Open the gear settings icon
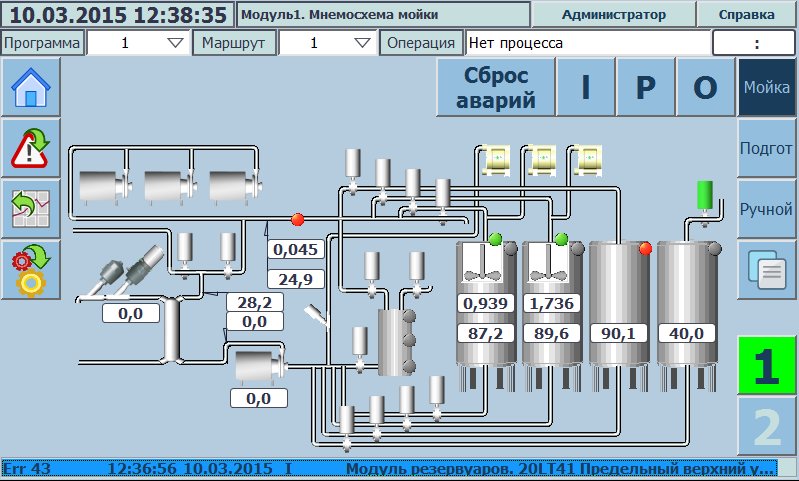 pyautogui.click(x=31, y=270)
